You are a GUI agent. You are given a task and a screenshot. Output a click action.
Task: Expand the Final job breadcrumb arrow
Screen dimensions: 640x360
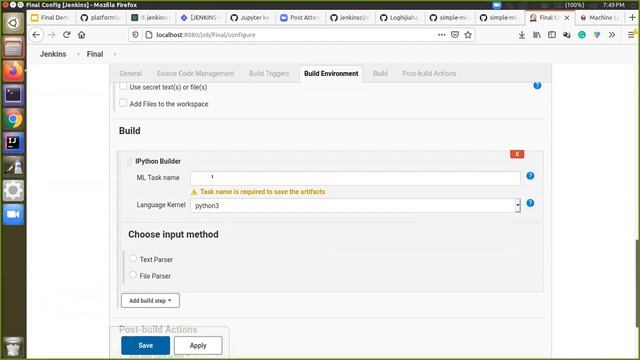[115, 54]
